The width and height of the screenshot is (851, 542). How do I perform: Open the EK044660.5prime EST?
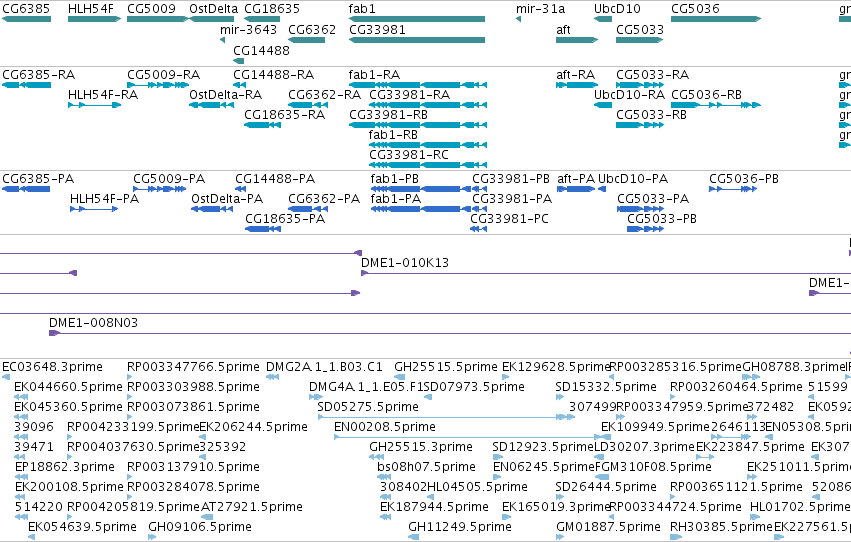pyautogui.click(x=21, y=397)
